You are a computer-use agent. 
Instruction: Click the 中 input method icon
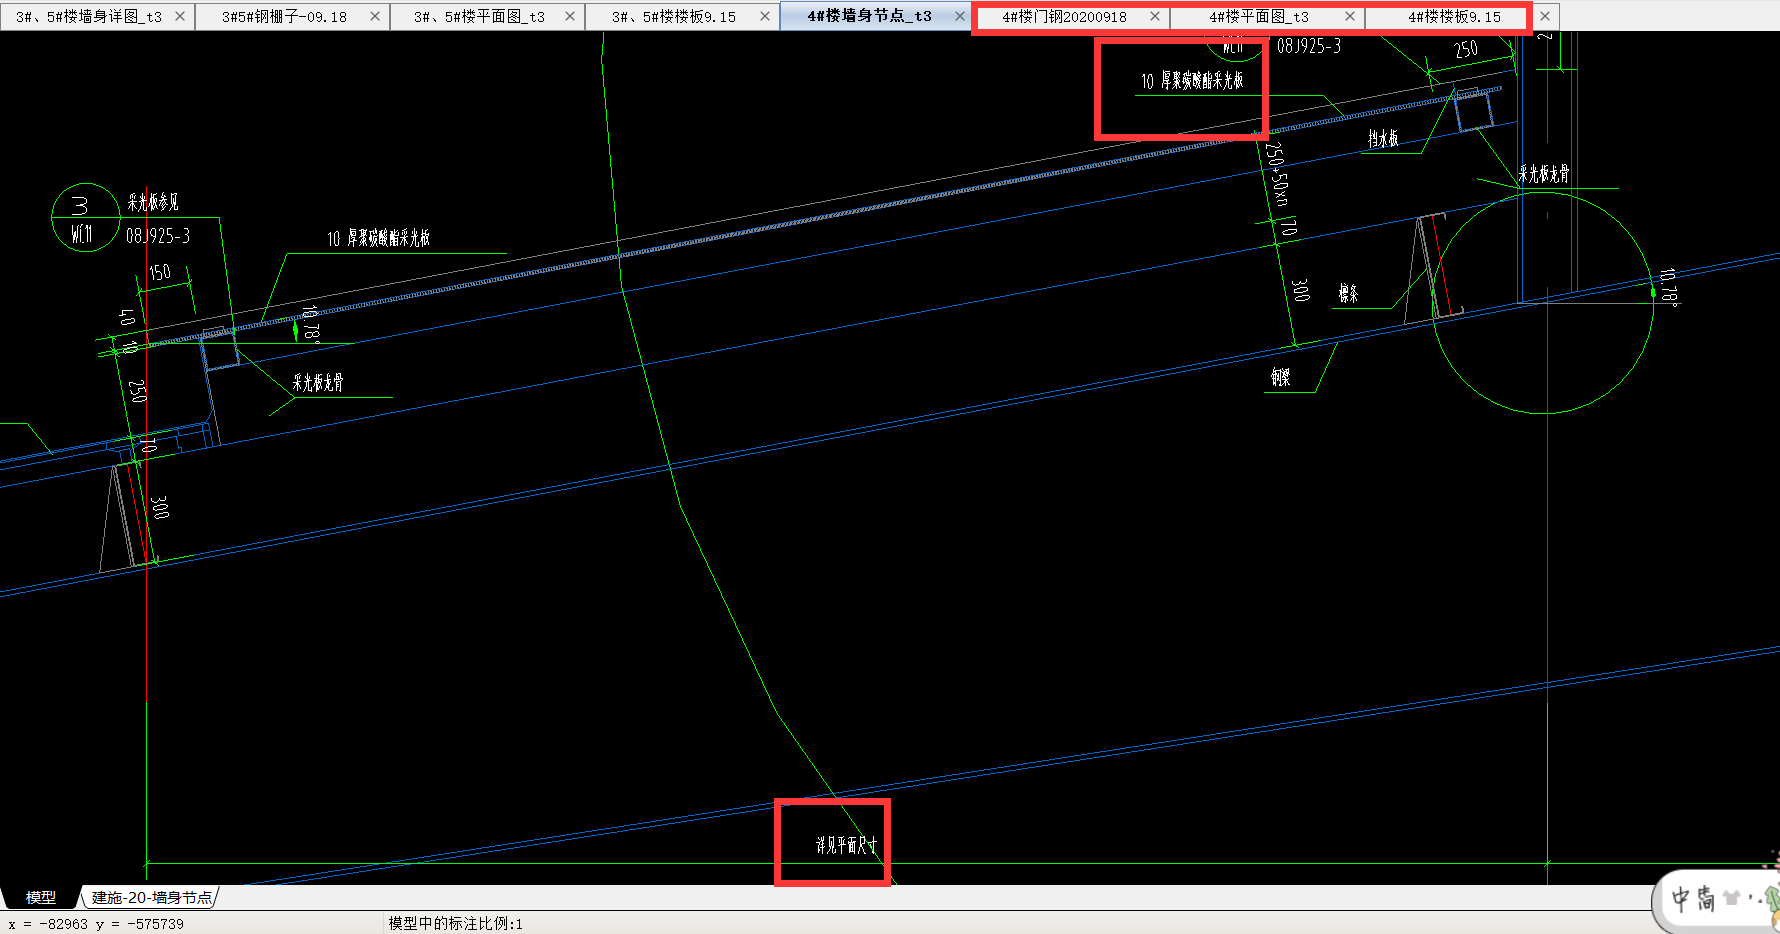coord(1680,898)
